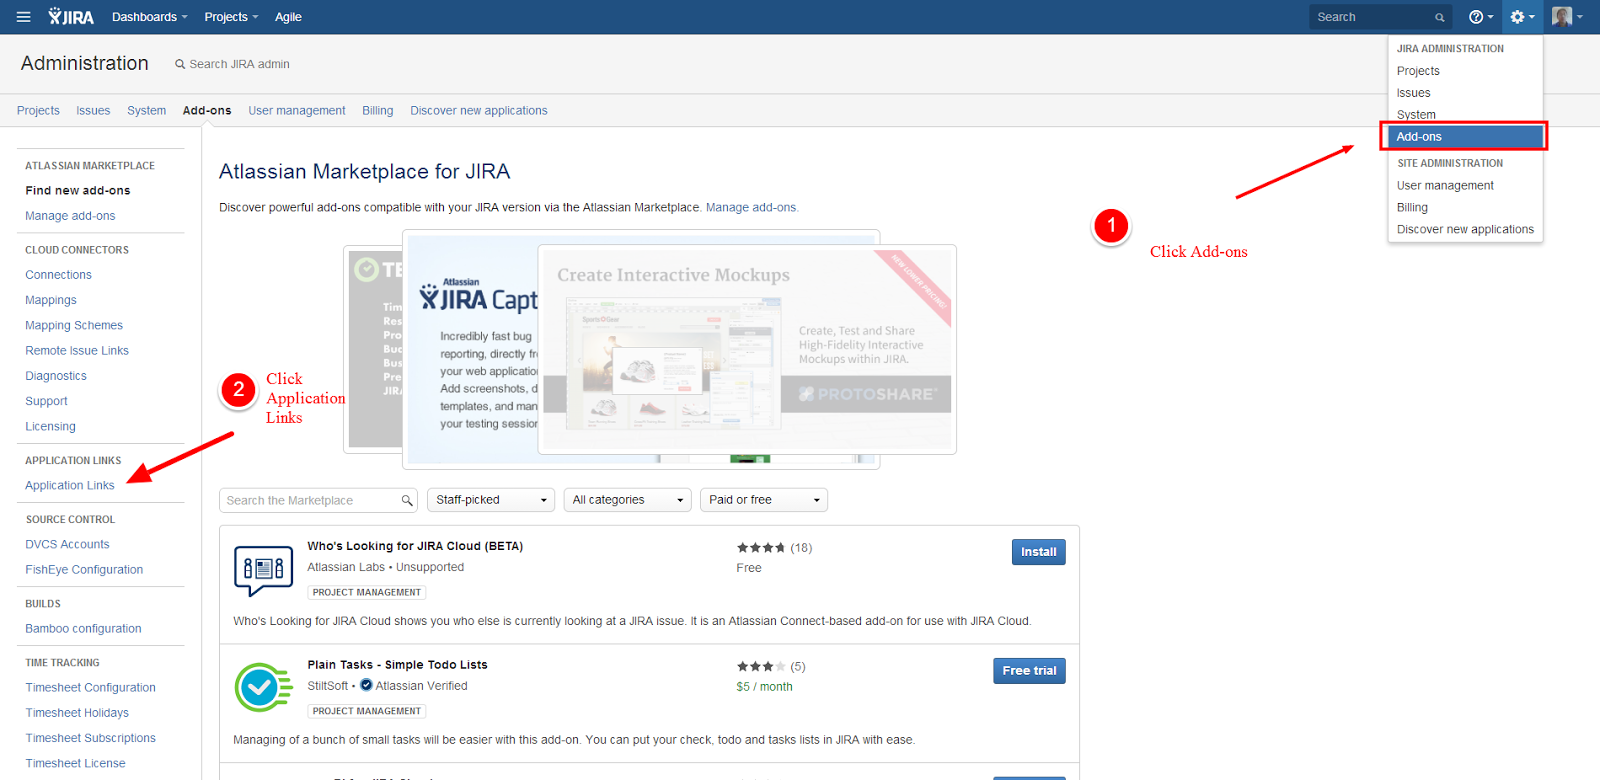
Task: Open Manage add-ons in sidebar
Action: click(x=70, y=216)
